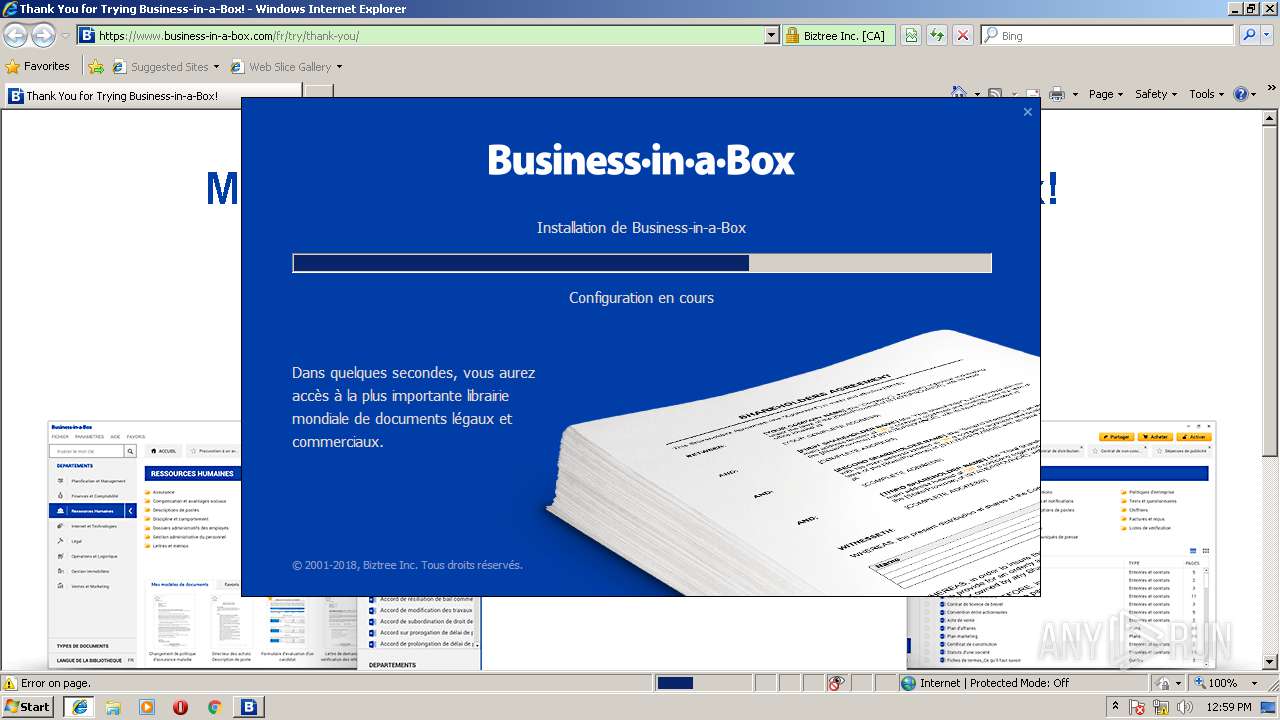Screen dimensions: 1280x720
Task: Expand the Help dropdown arrow
Action: [x=1254, y=94]
